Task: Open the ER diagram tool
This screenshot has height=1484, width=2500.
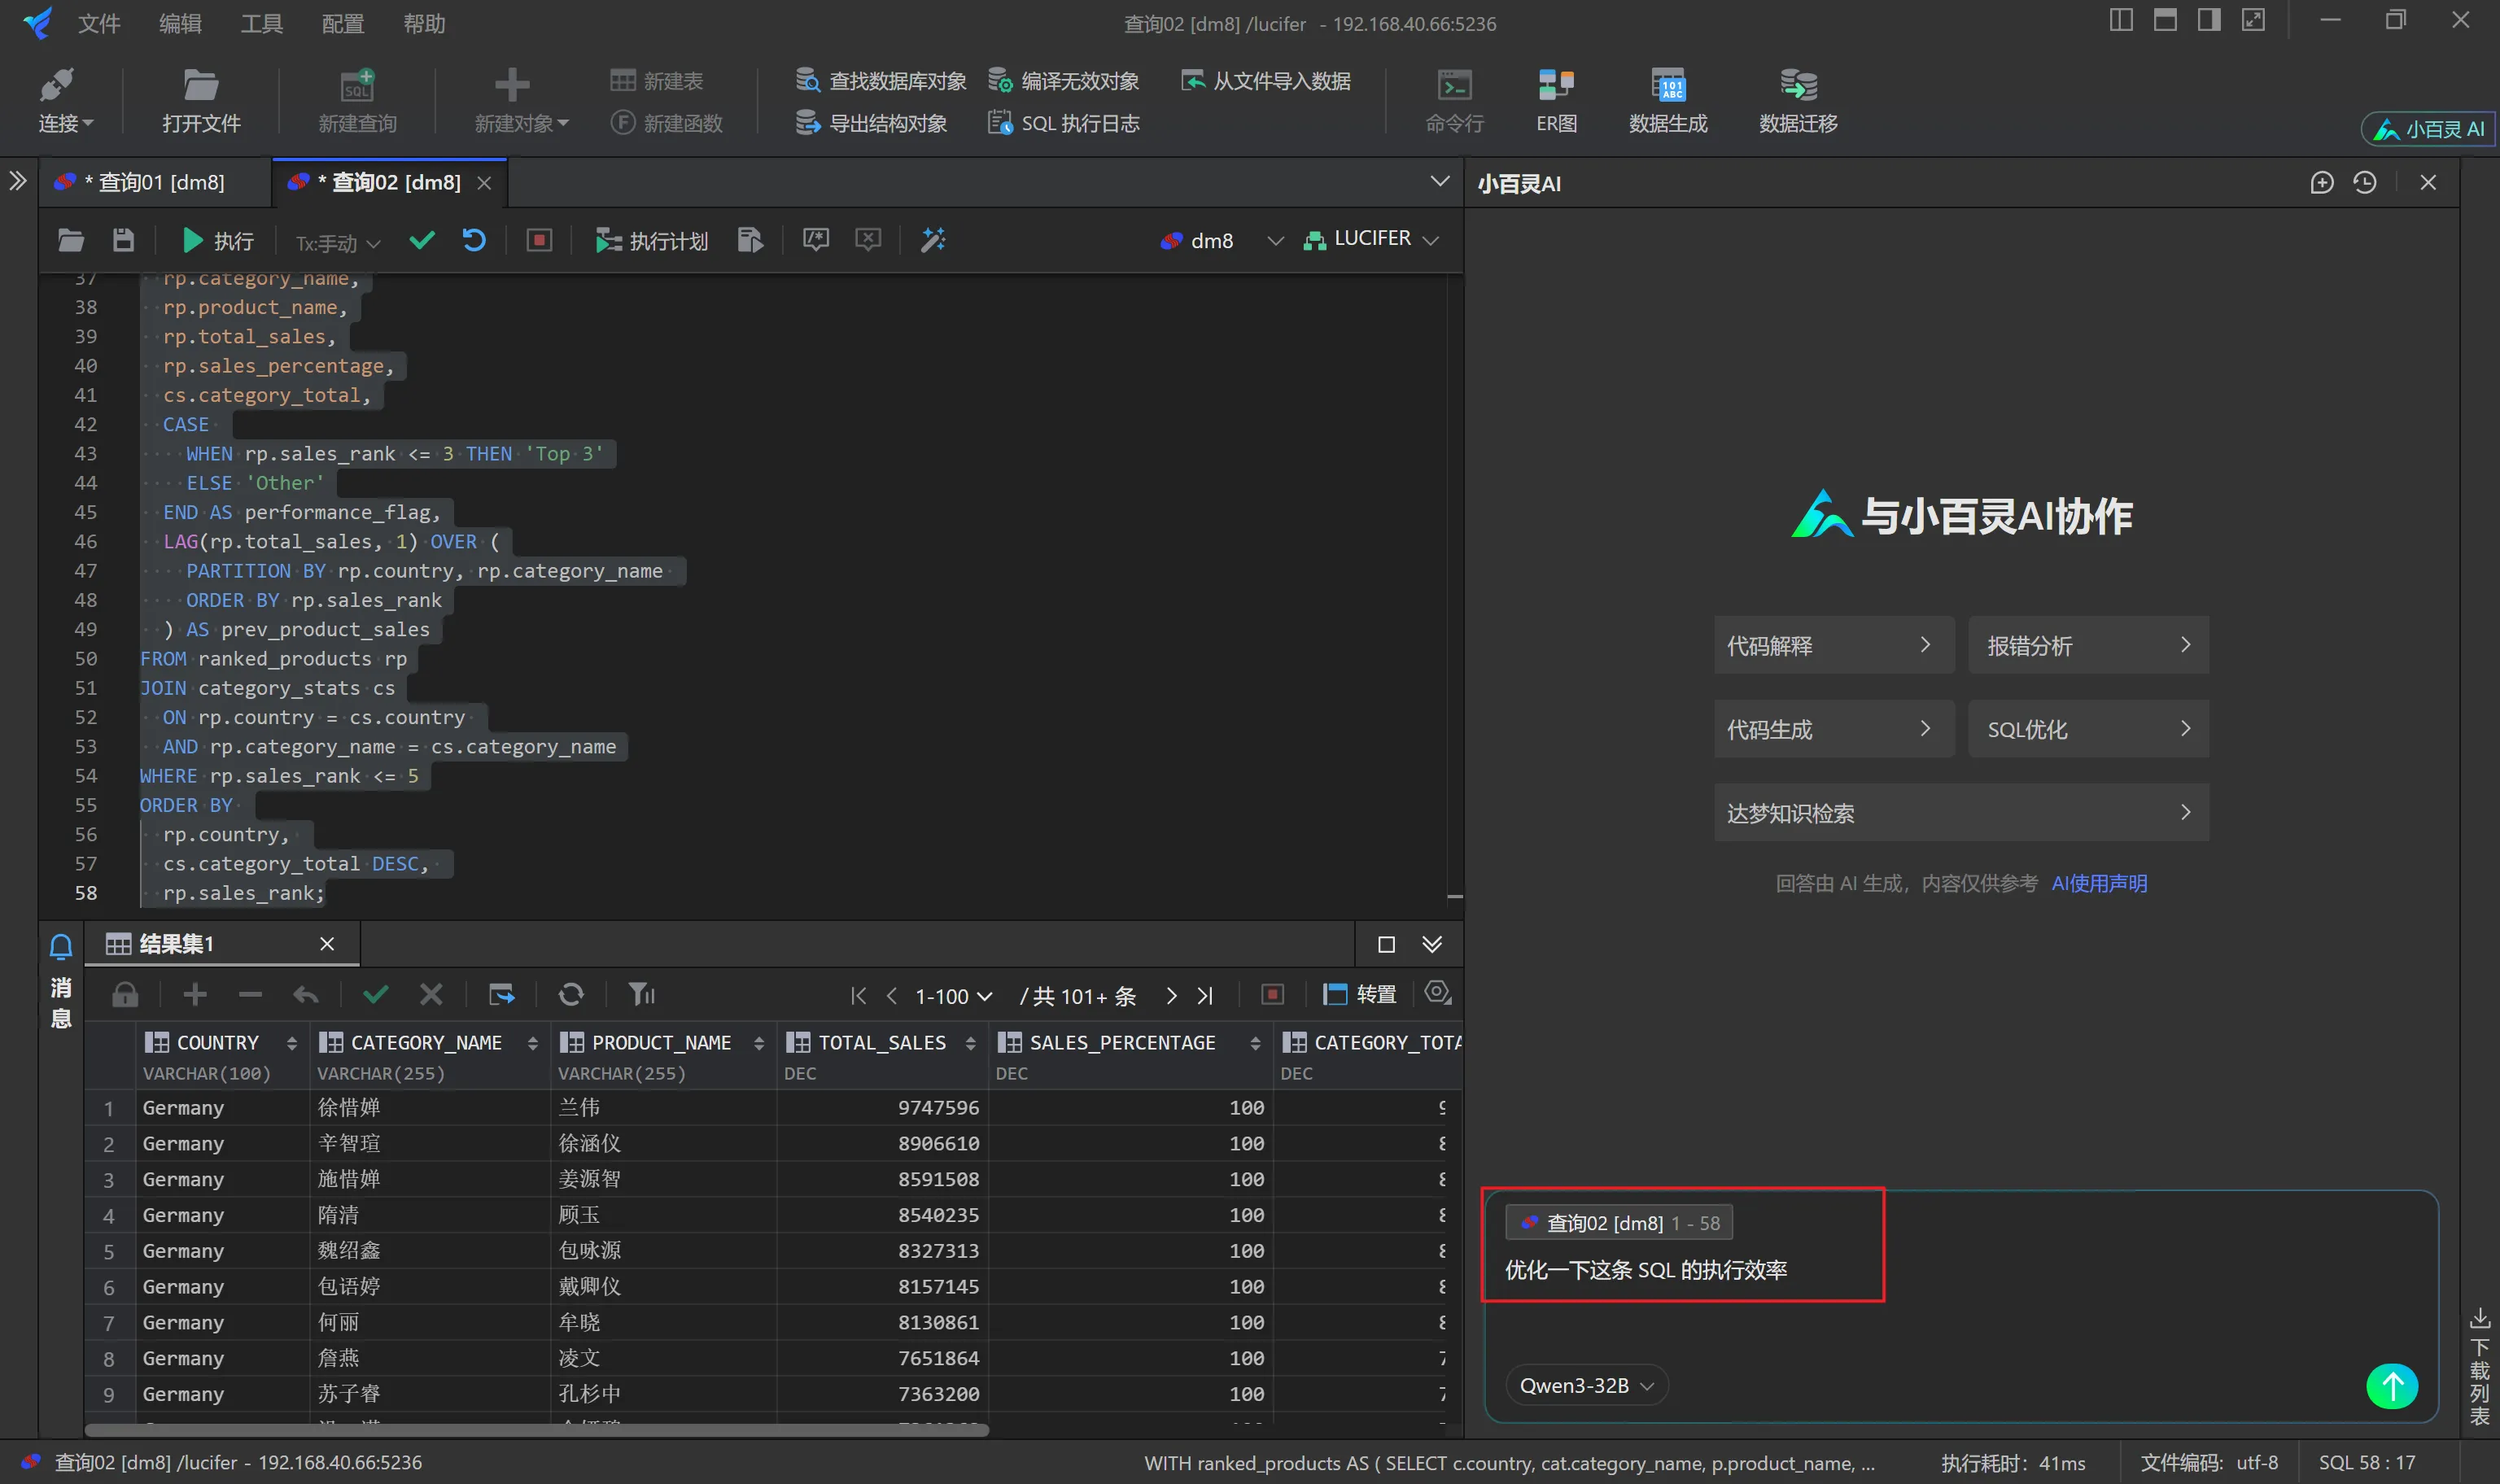Action: pos(1556,100)
